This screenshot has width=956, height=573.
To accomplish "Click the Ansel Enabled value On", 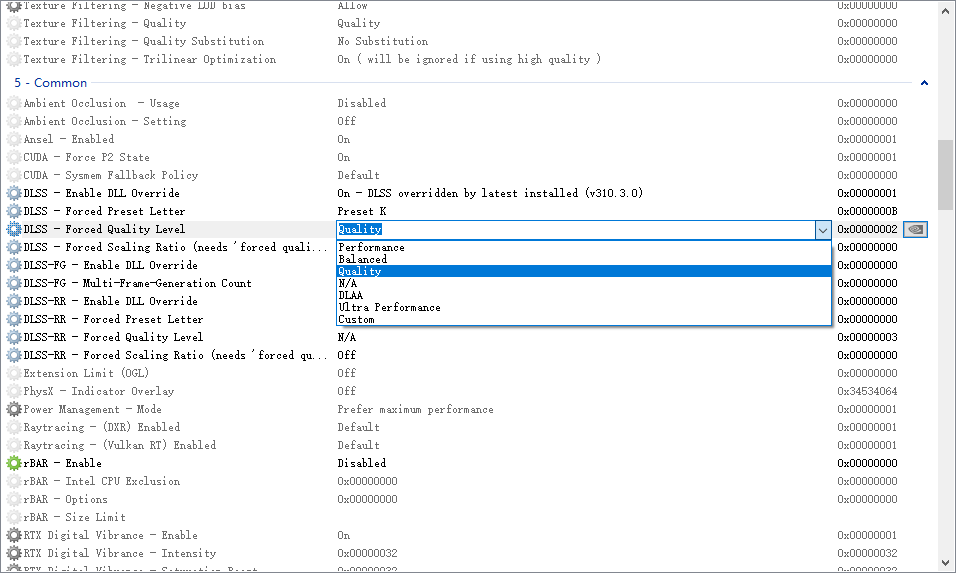I will pos(344,139).
